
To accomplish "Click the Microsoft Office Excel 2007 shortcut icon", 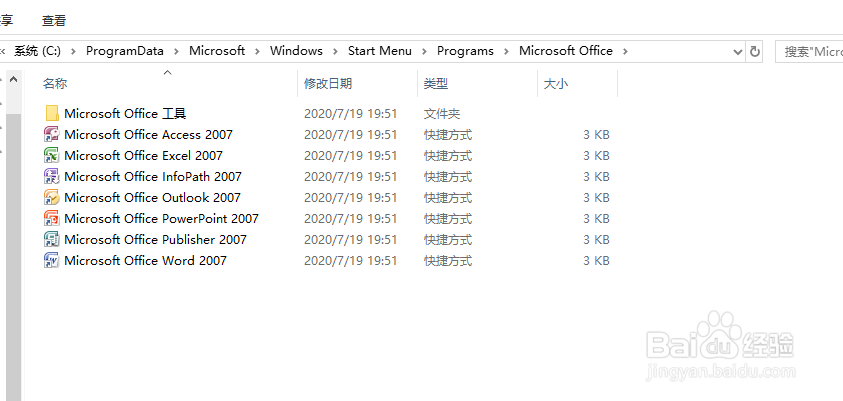I will point(52,156).
